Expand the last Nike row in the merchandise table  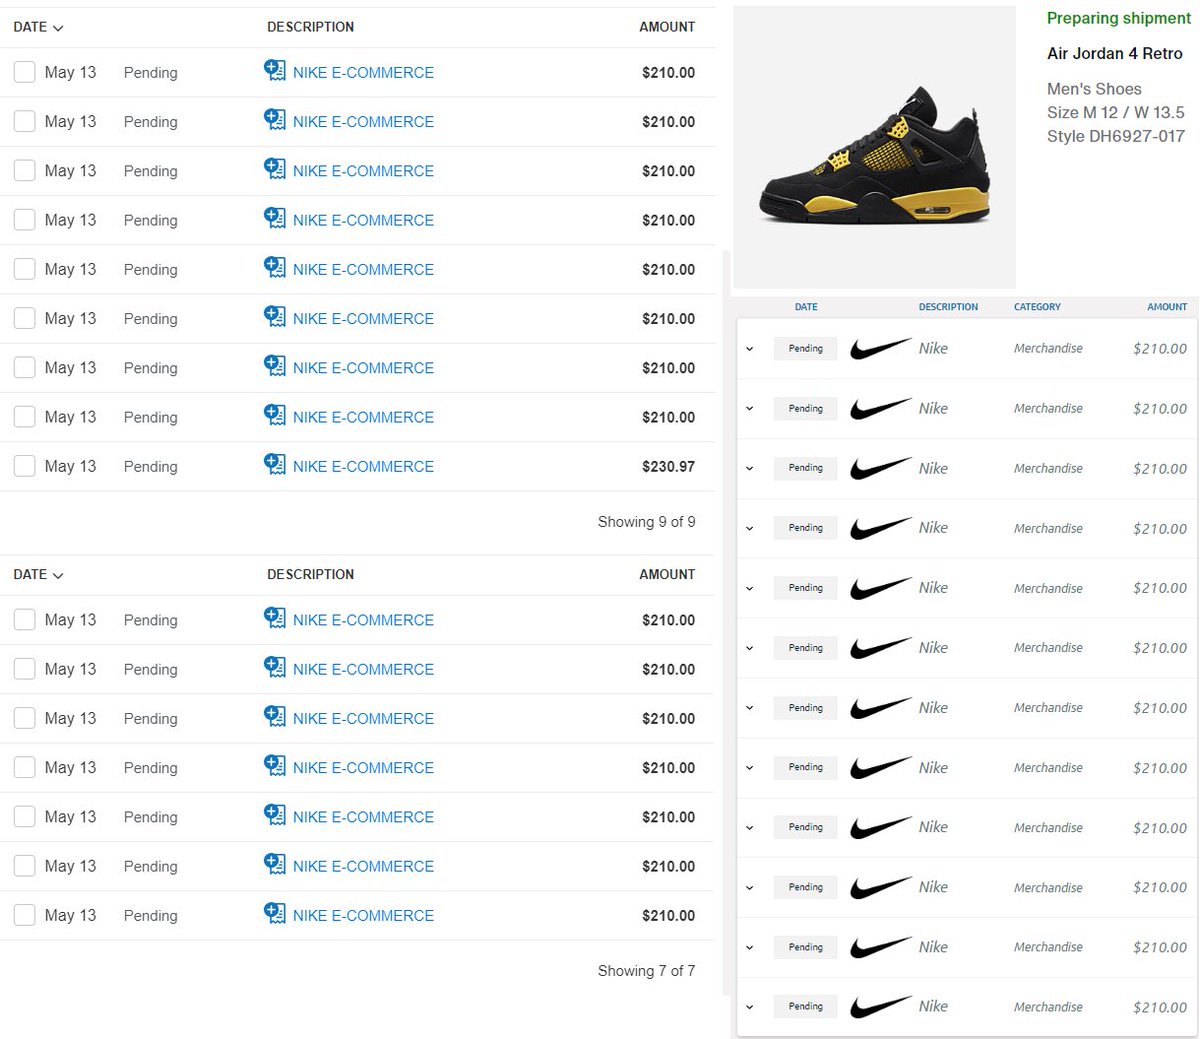(x=750, y=1007)
